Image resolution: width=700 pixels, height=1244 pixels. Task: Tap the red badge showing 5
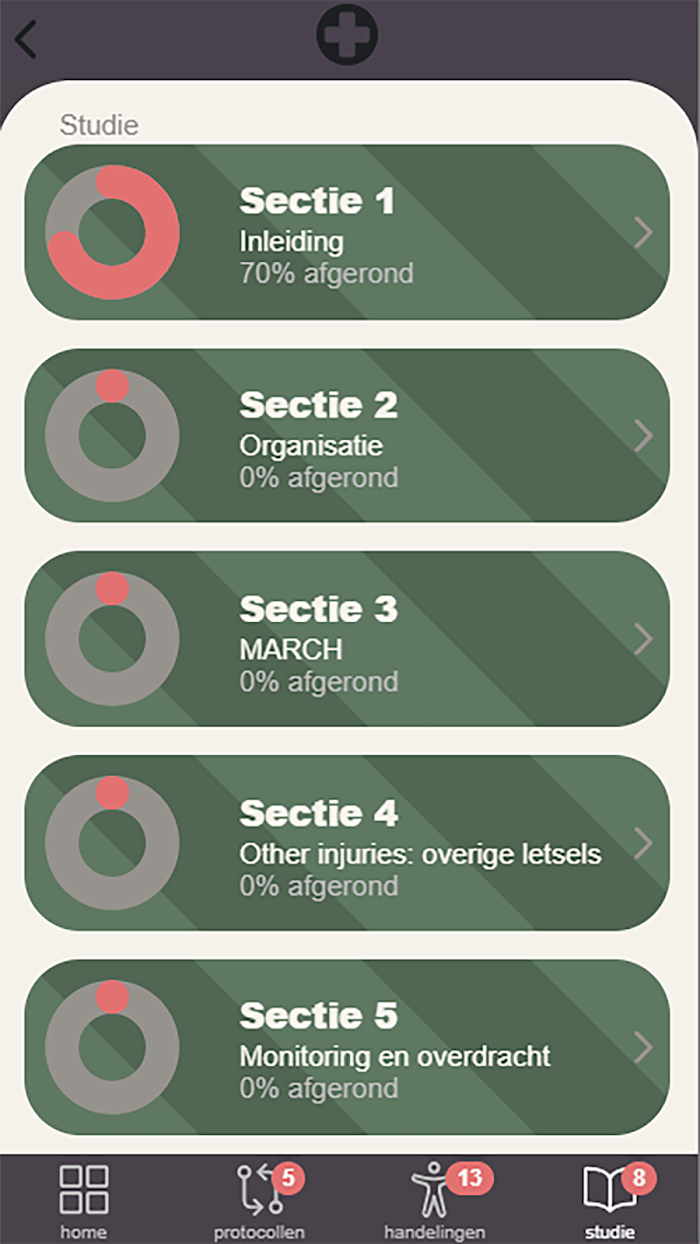(288, 1178)
